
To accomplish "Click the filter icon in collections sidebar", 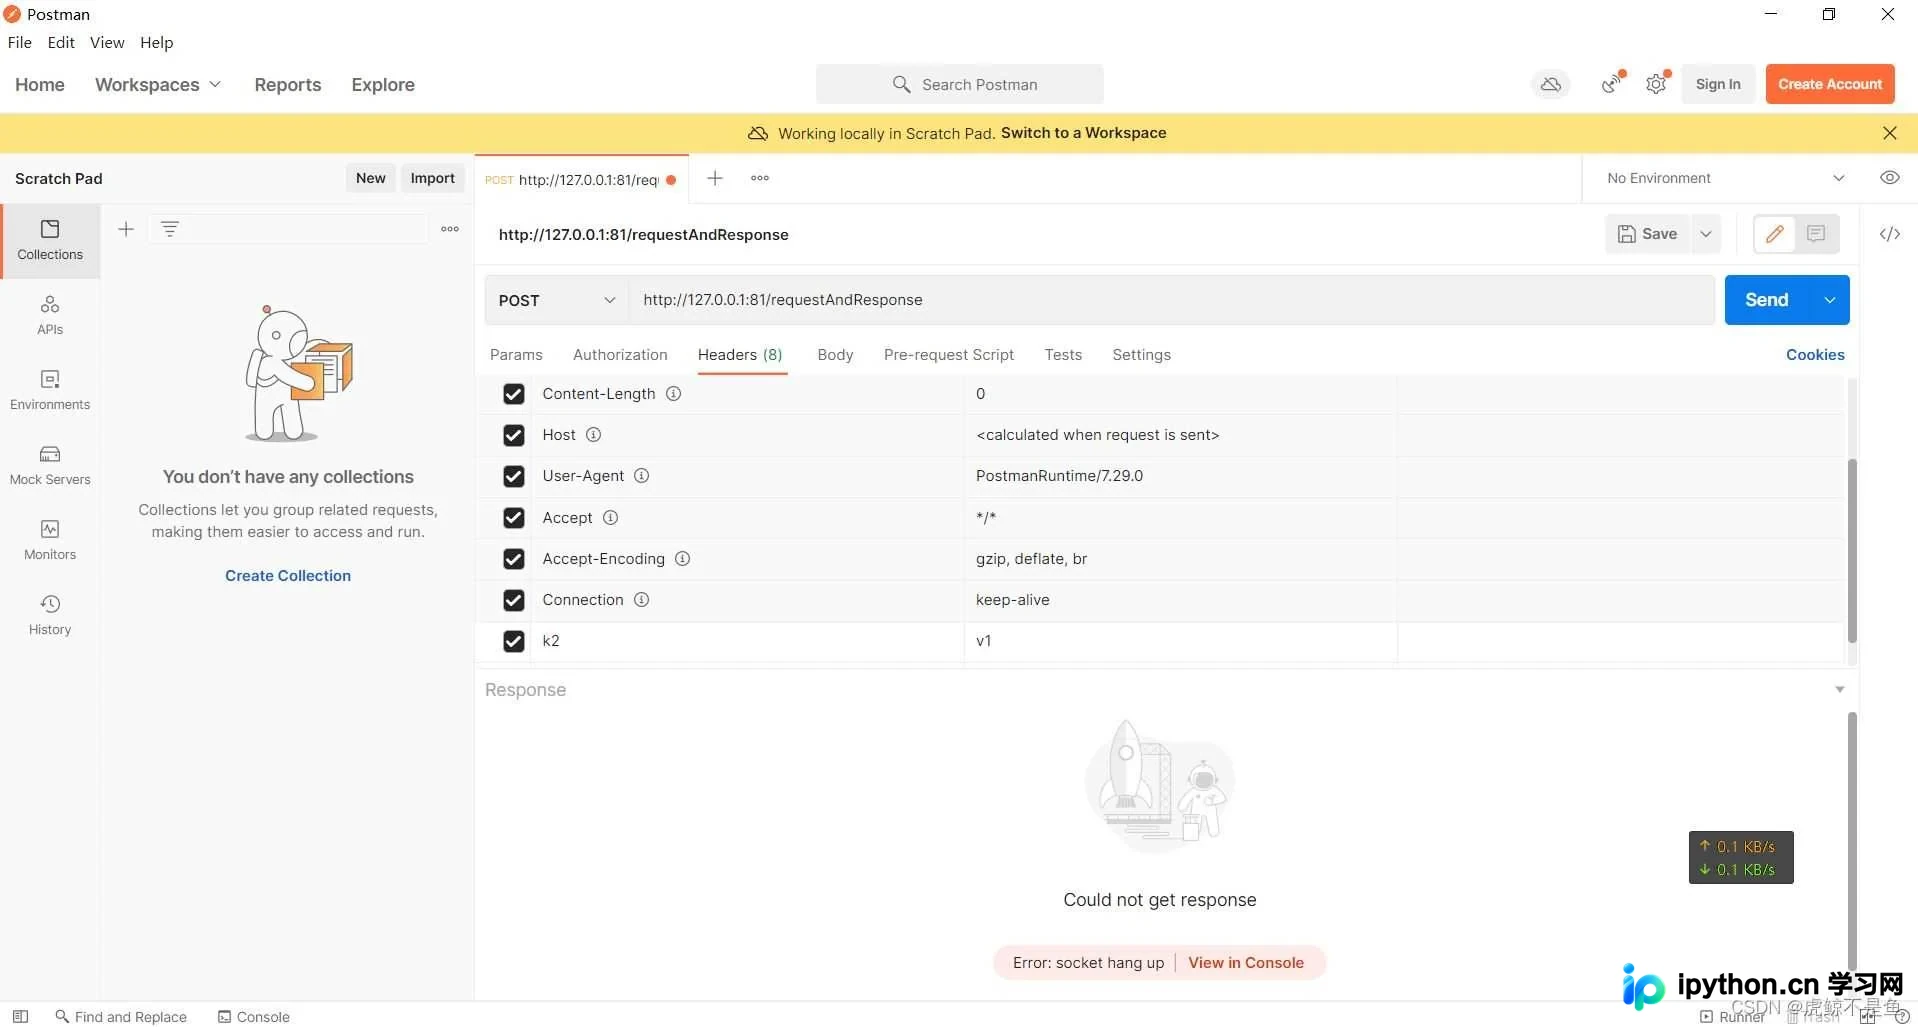I will point(170,229).
